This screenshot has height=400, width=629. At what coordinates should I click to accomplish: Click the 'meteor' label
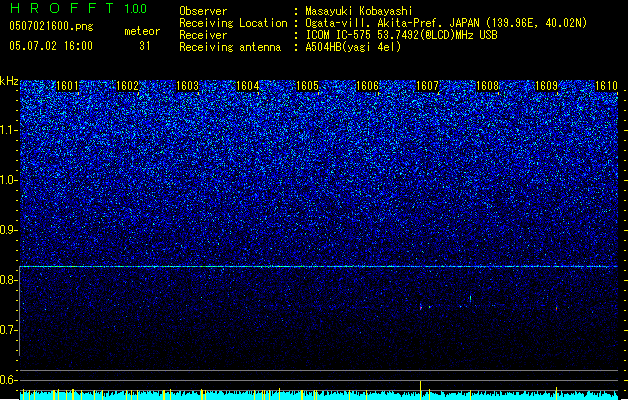[x=142, y=31]
